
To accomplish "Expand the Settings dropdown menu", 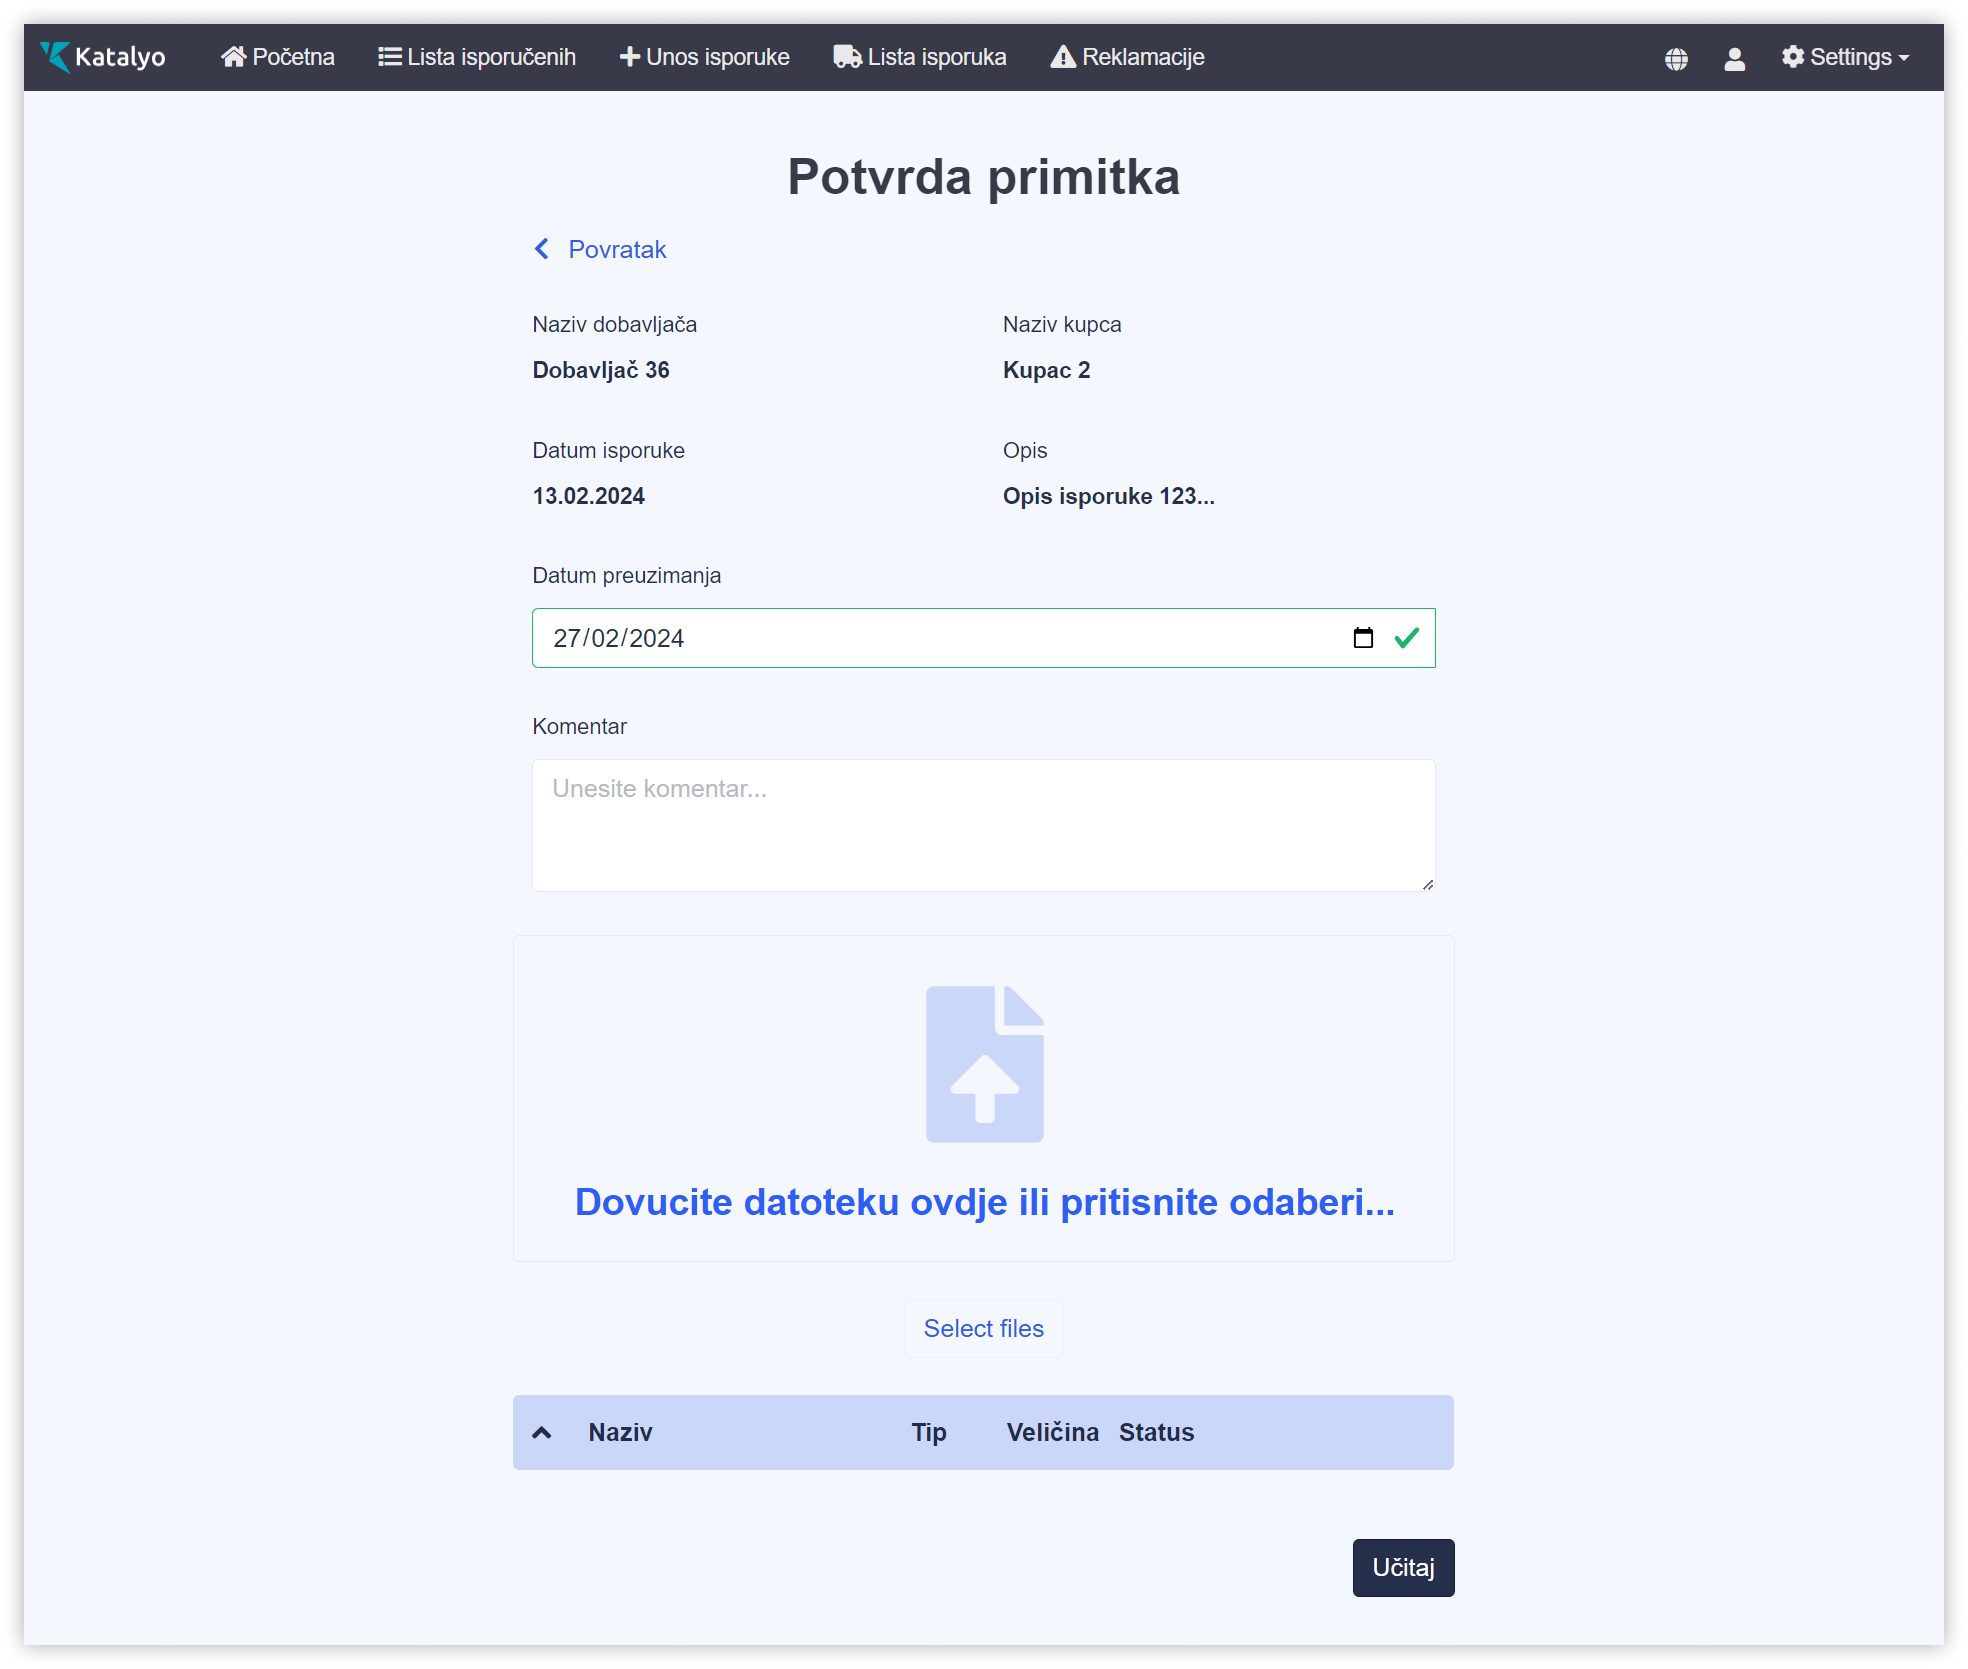I will [x=1845, y=57].
